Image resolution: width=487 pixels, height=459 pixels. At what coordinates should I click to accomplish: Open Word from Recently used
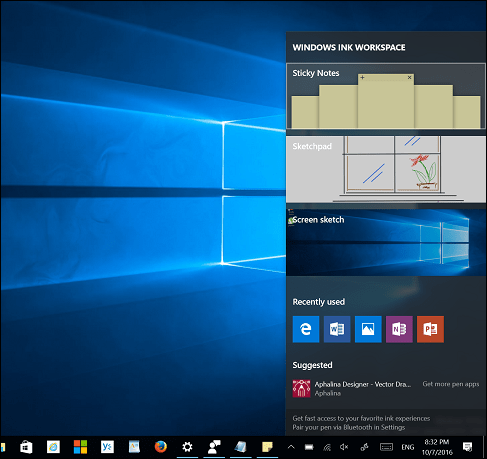pos(337,329)
